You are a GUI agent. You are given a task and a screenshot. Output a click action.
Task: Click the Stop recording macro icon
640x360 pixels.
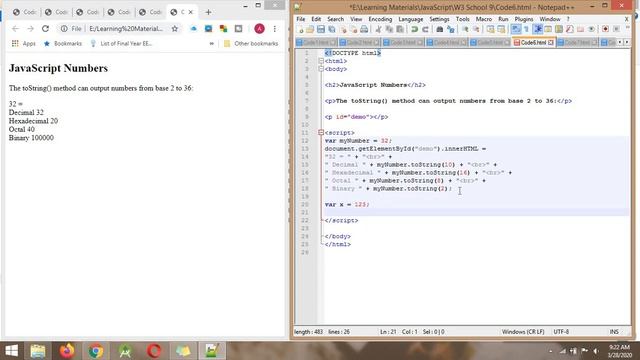point(616,29)
